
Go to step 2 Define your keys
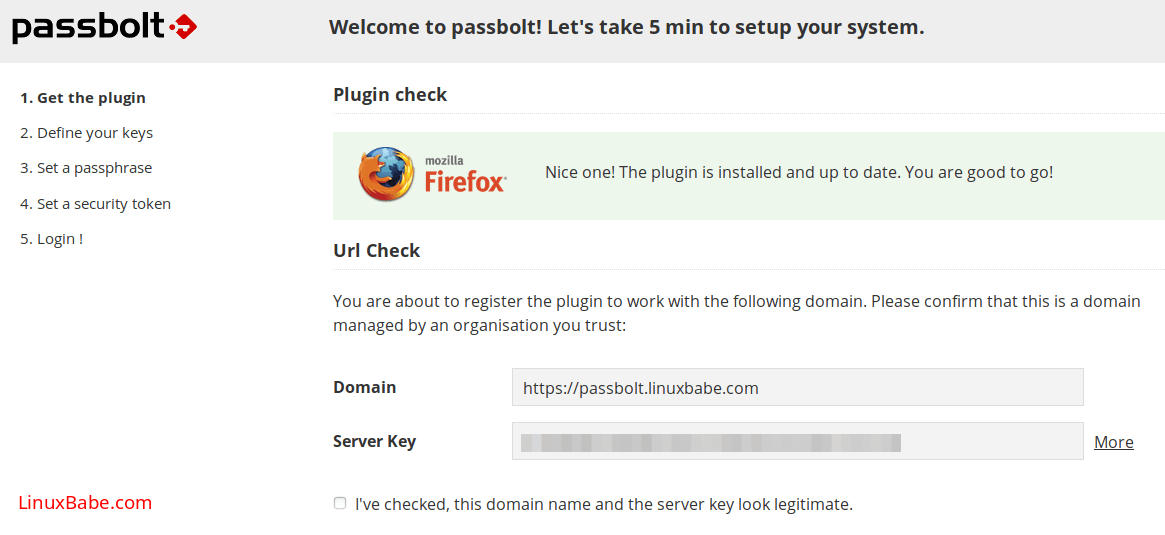(86, 133)
